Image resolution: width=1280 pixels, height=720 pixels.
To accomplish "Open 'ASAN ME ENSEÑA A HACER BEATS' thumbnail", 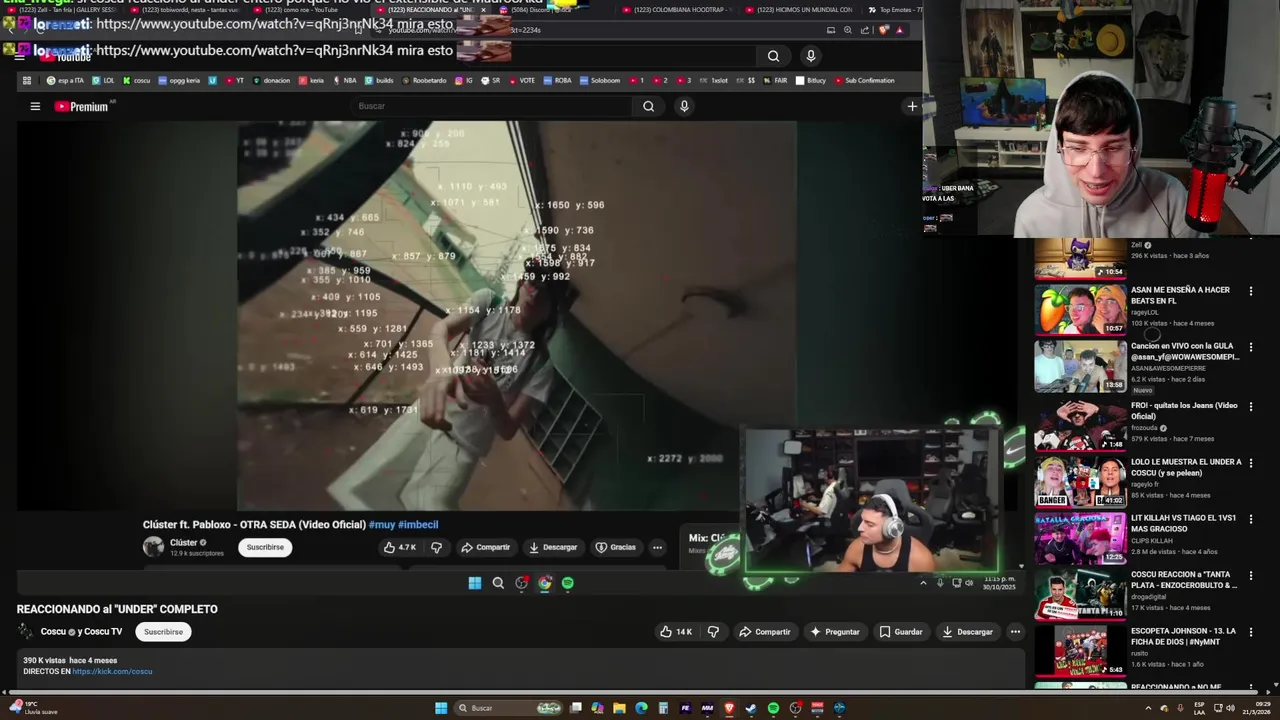I will click(1080, 309).
